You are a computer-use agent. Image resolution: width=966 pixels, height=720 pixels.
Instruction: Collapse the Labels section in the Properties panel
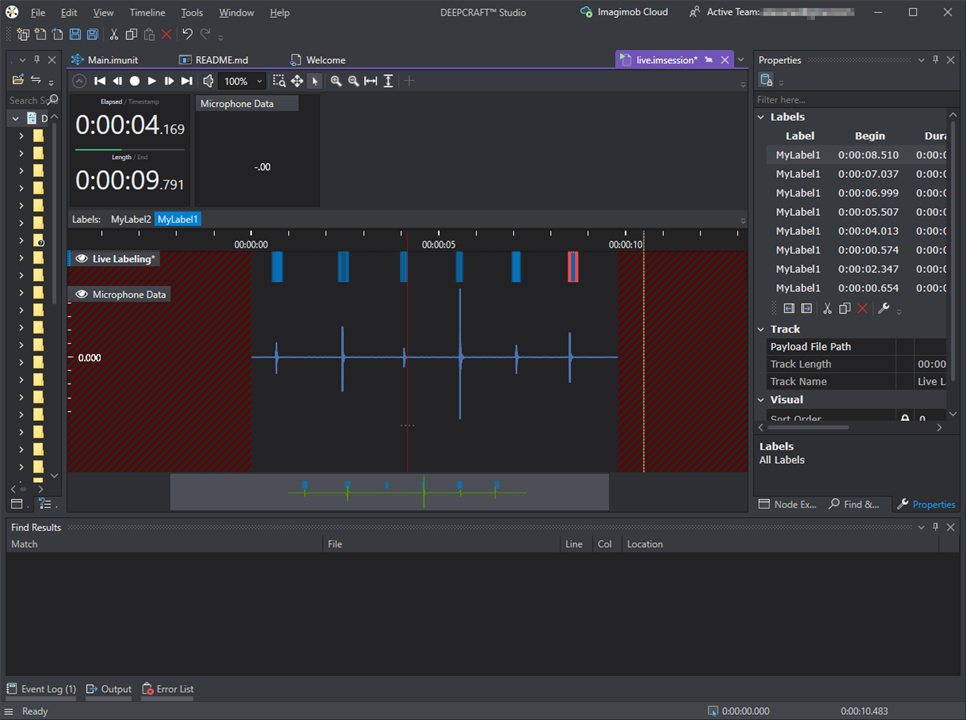(x=761, y=117)
